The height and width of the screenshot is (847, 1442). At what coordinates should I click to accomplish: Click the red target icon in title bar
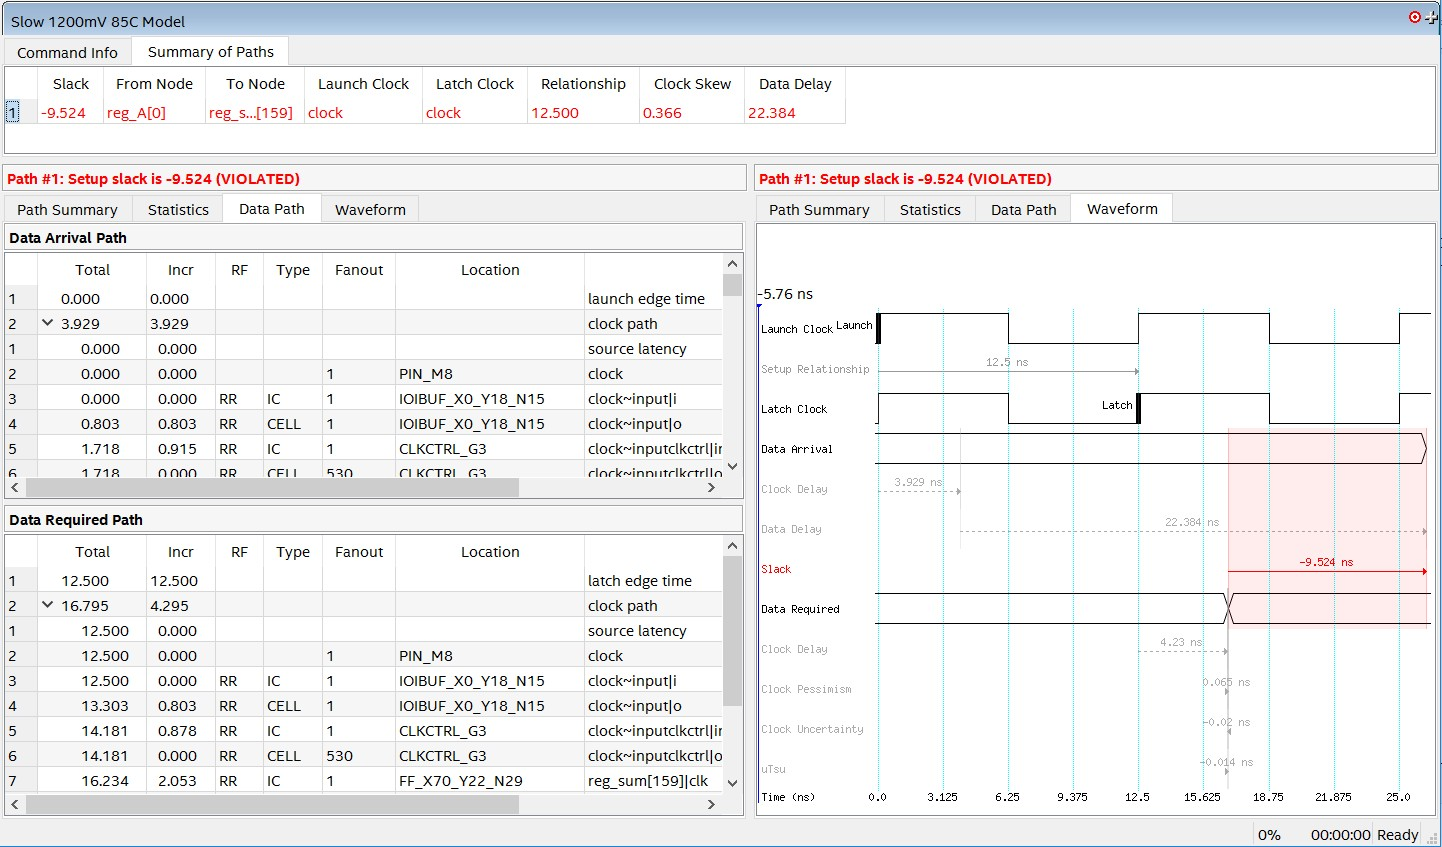tap(1414, 17)
